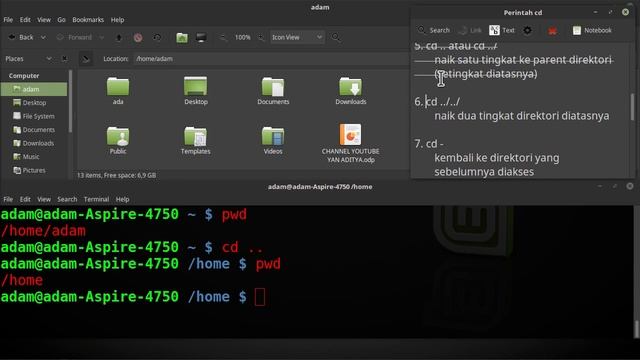
Task: Click the terminal input cursor after /home $
Action: [x=260, y=297]
